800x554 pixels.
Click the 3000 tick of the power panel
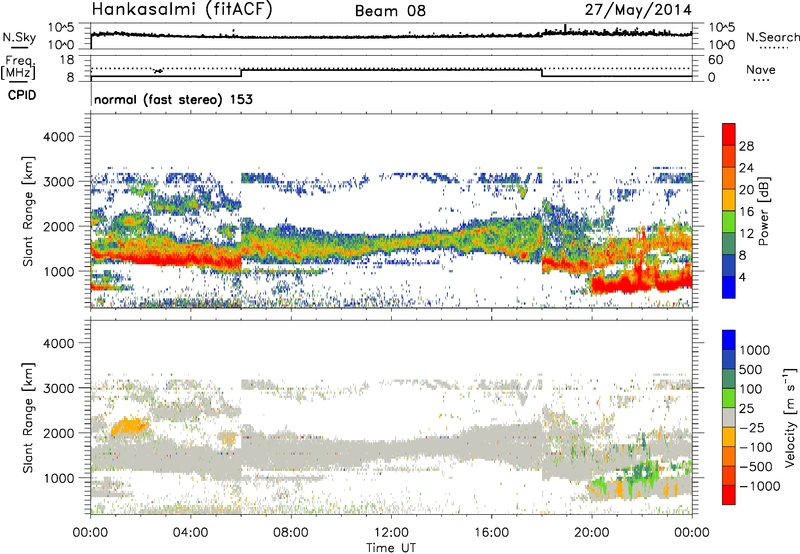(x=59, y=182)
